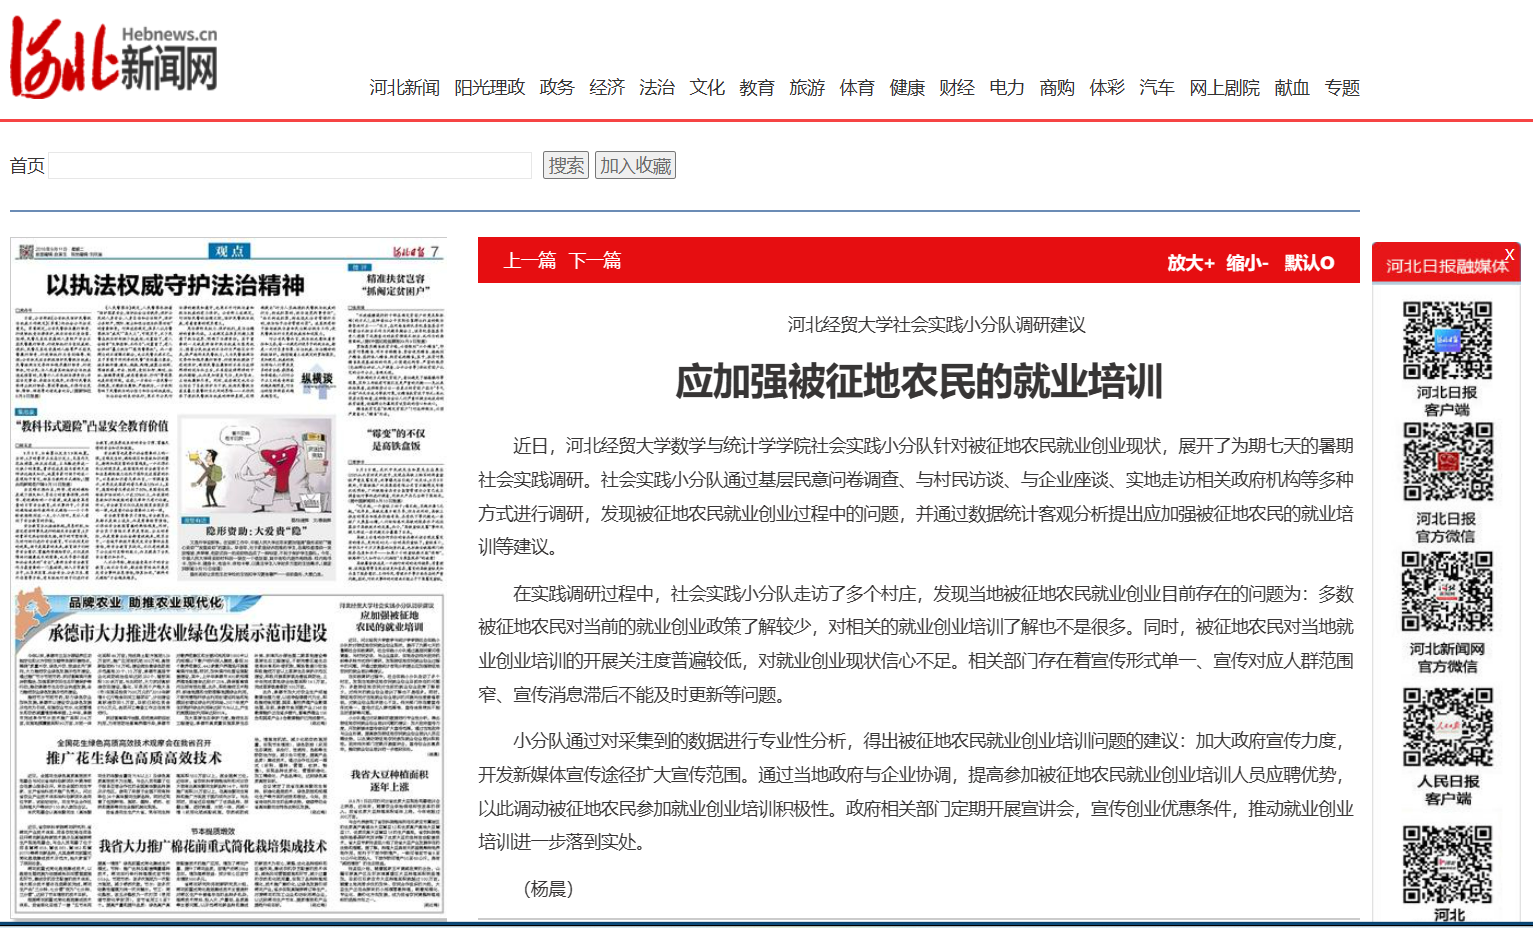Click the search text input field
Screen dimensions: 1533x928
pyautogui.click(x=290, y=166)
